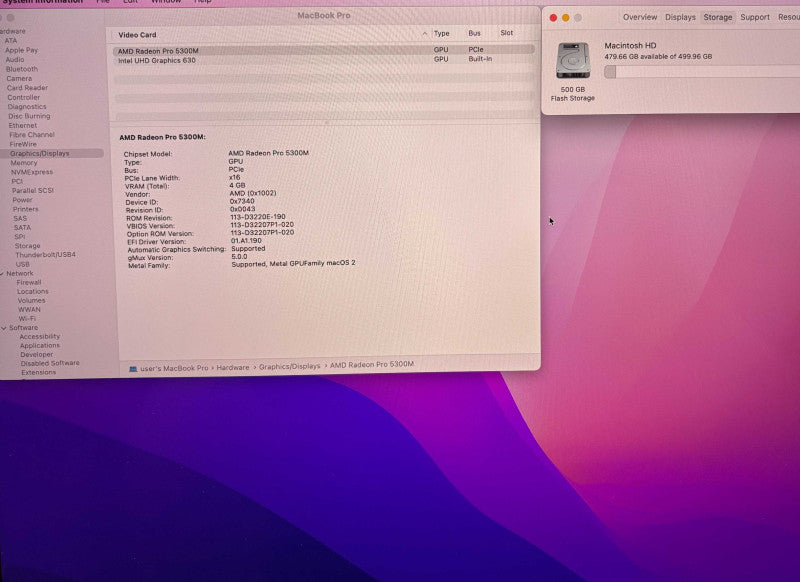The width and height of the screenshot is (800, 582).
Task: Open Disabled Software entry
Action: [50, 363]
